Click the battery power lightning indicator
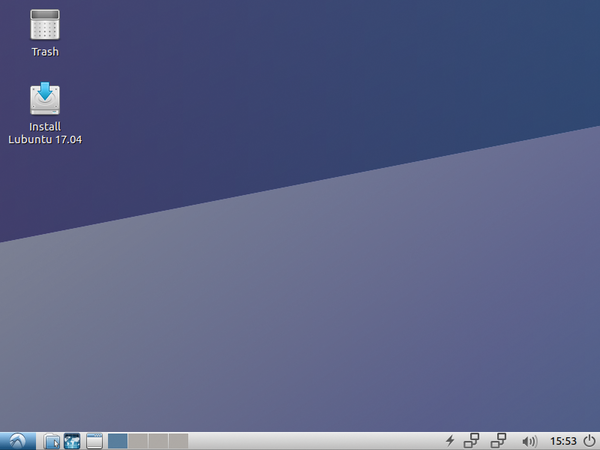Viewport: 600px width, 450px height. pyautogui.click(x=450, y=441)
